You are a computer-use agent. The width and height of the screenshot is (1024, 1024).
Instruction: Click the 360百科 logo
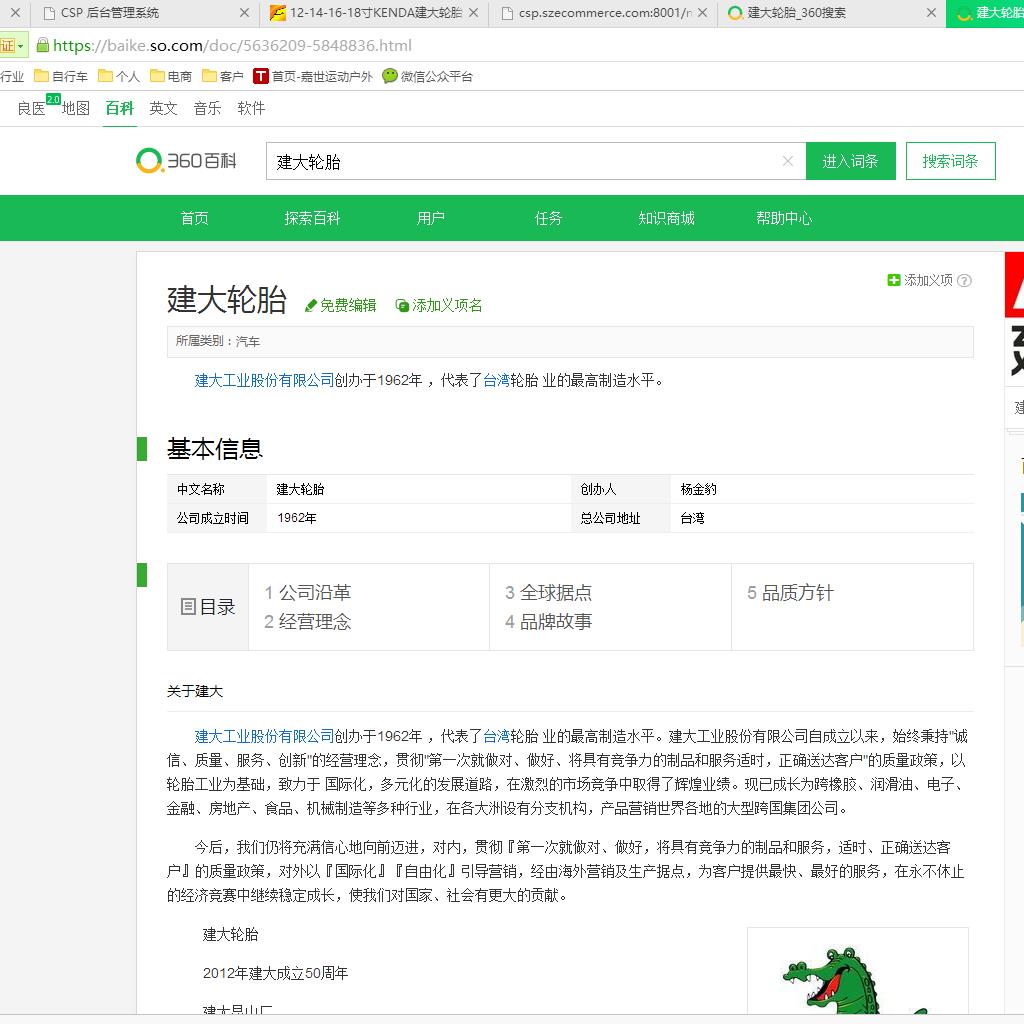[x=187, y=160]
